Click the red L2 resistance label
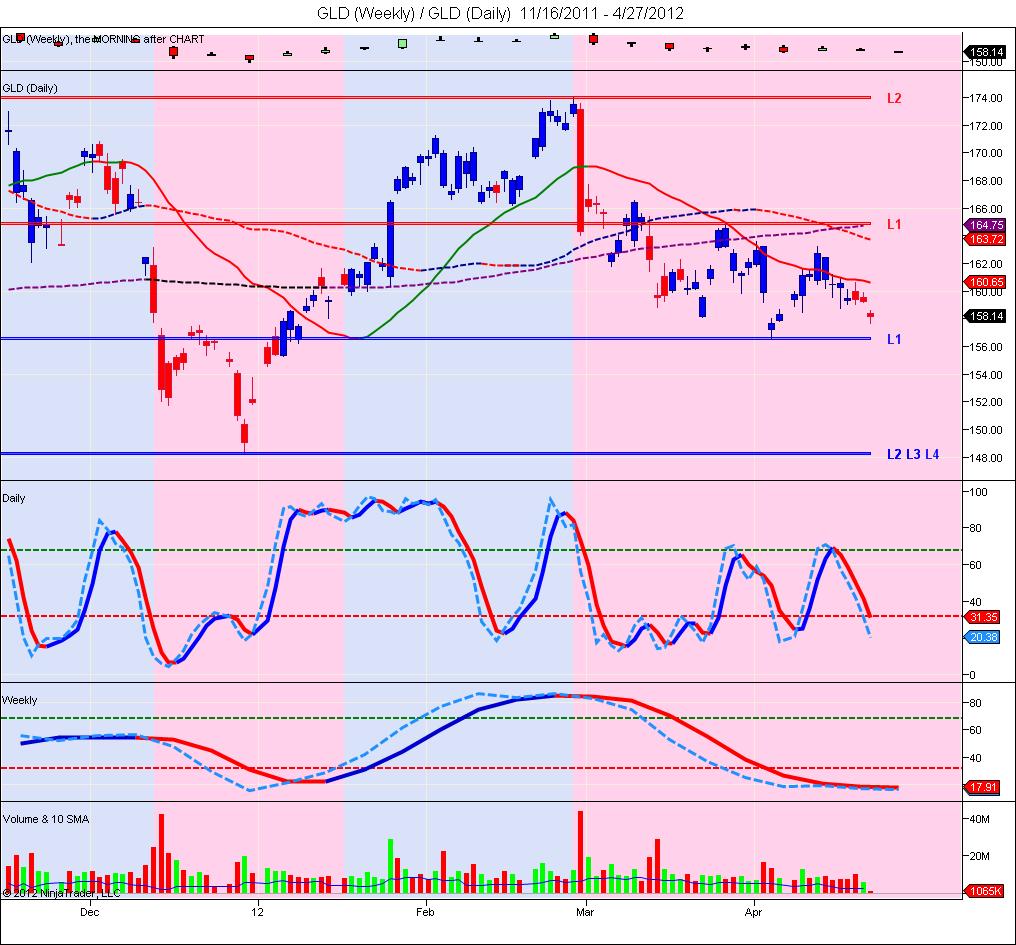Viewport: 1016px width, 945px height. (894, 98)
